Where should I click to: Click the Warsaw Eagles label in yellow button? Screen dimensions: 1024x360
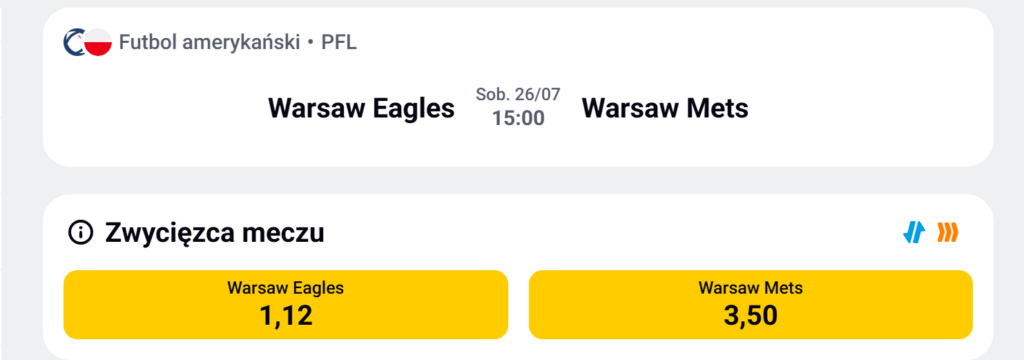(x=285, y=287)
